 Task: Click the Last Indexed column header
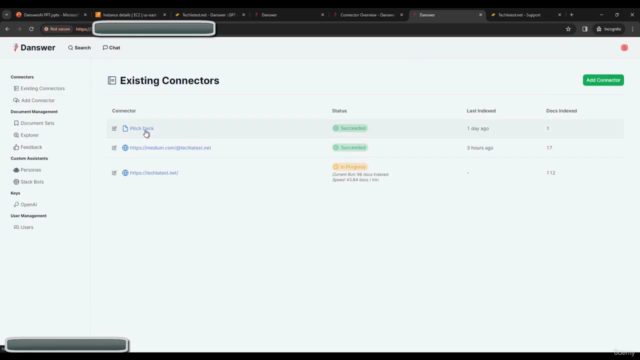(481, 111)
